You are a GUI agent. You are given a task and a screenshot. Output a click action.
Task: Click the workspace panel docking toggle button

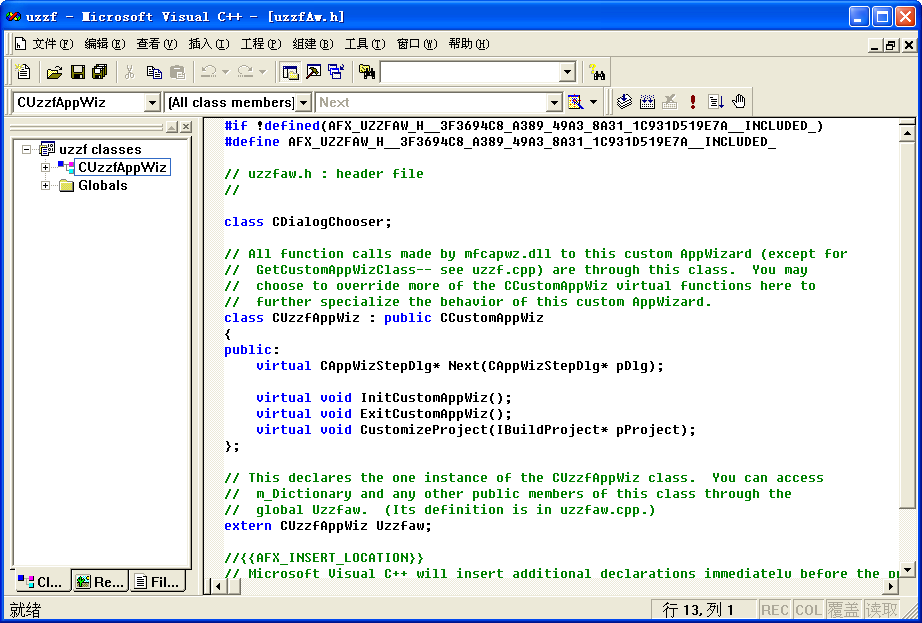[172, 127]
